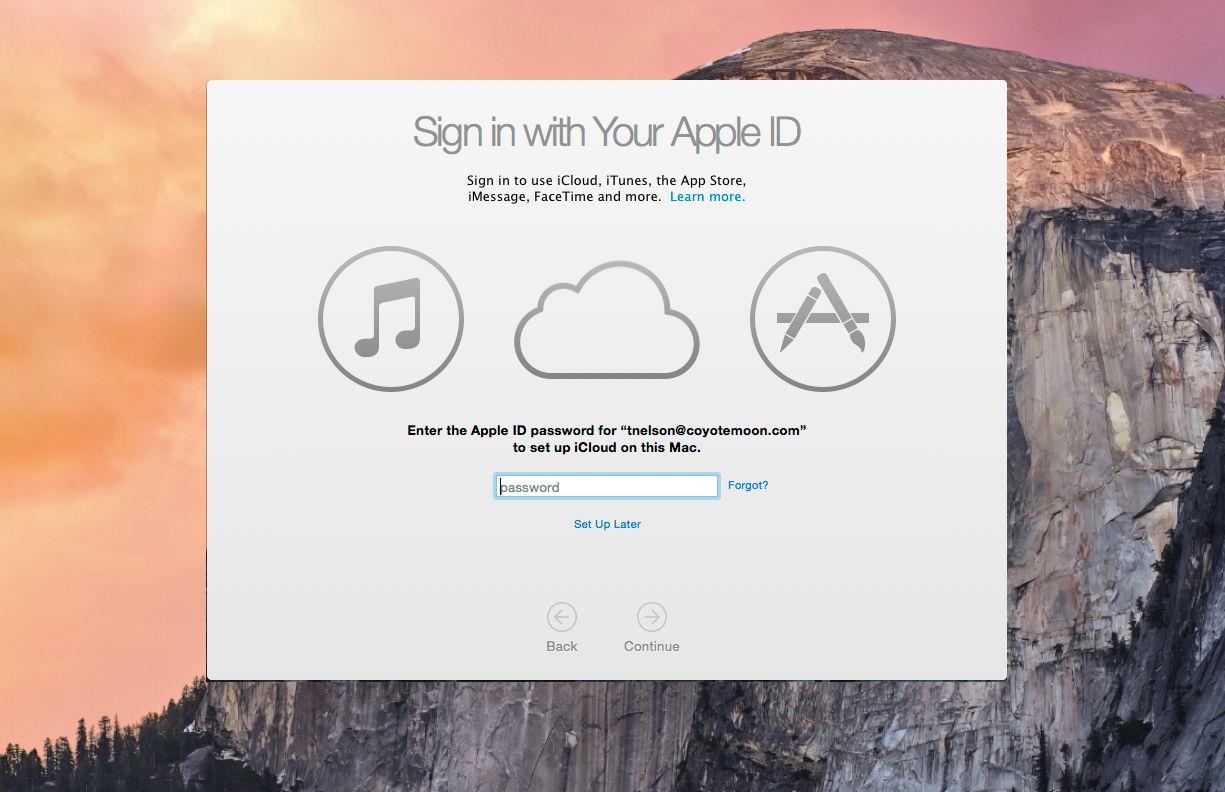Click the 'Enter the Apple ID password' prompt text
The height and width of the screenshot is (792, 1225).
click(x=607, y=439)
